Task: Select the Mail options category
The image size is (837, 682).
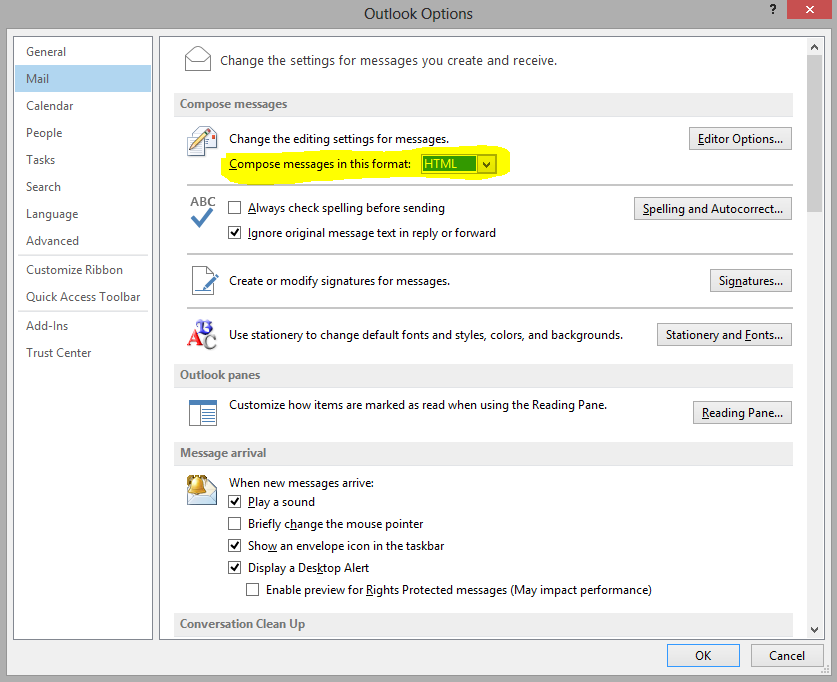Action: pyautogui.click(x=83, y=78)
